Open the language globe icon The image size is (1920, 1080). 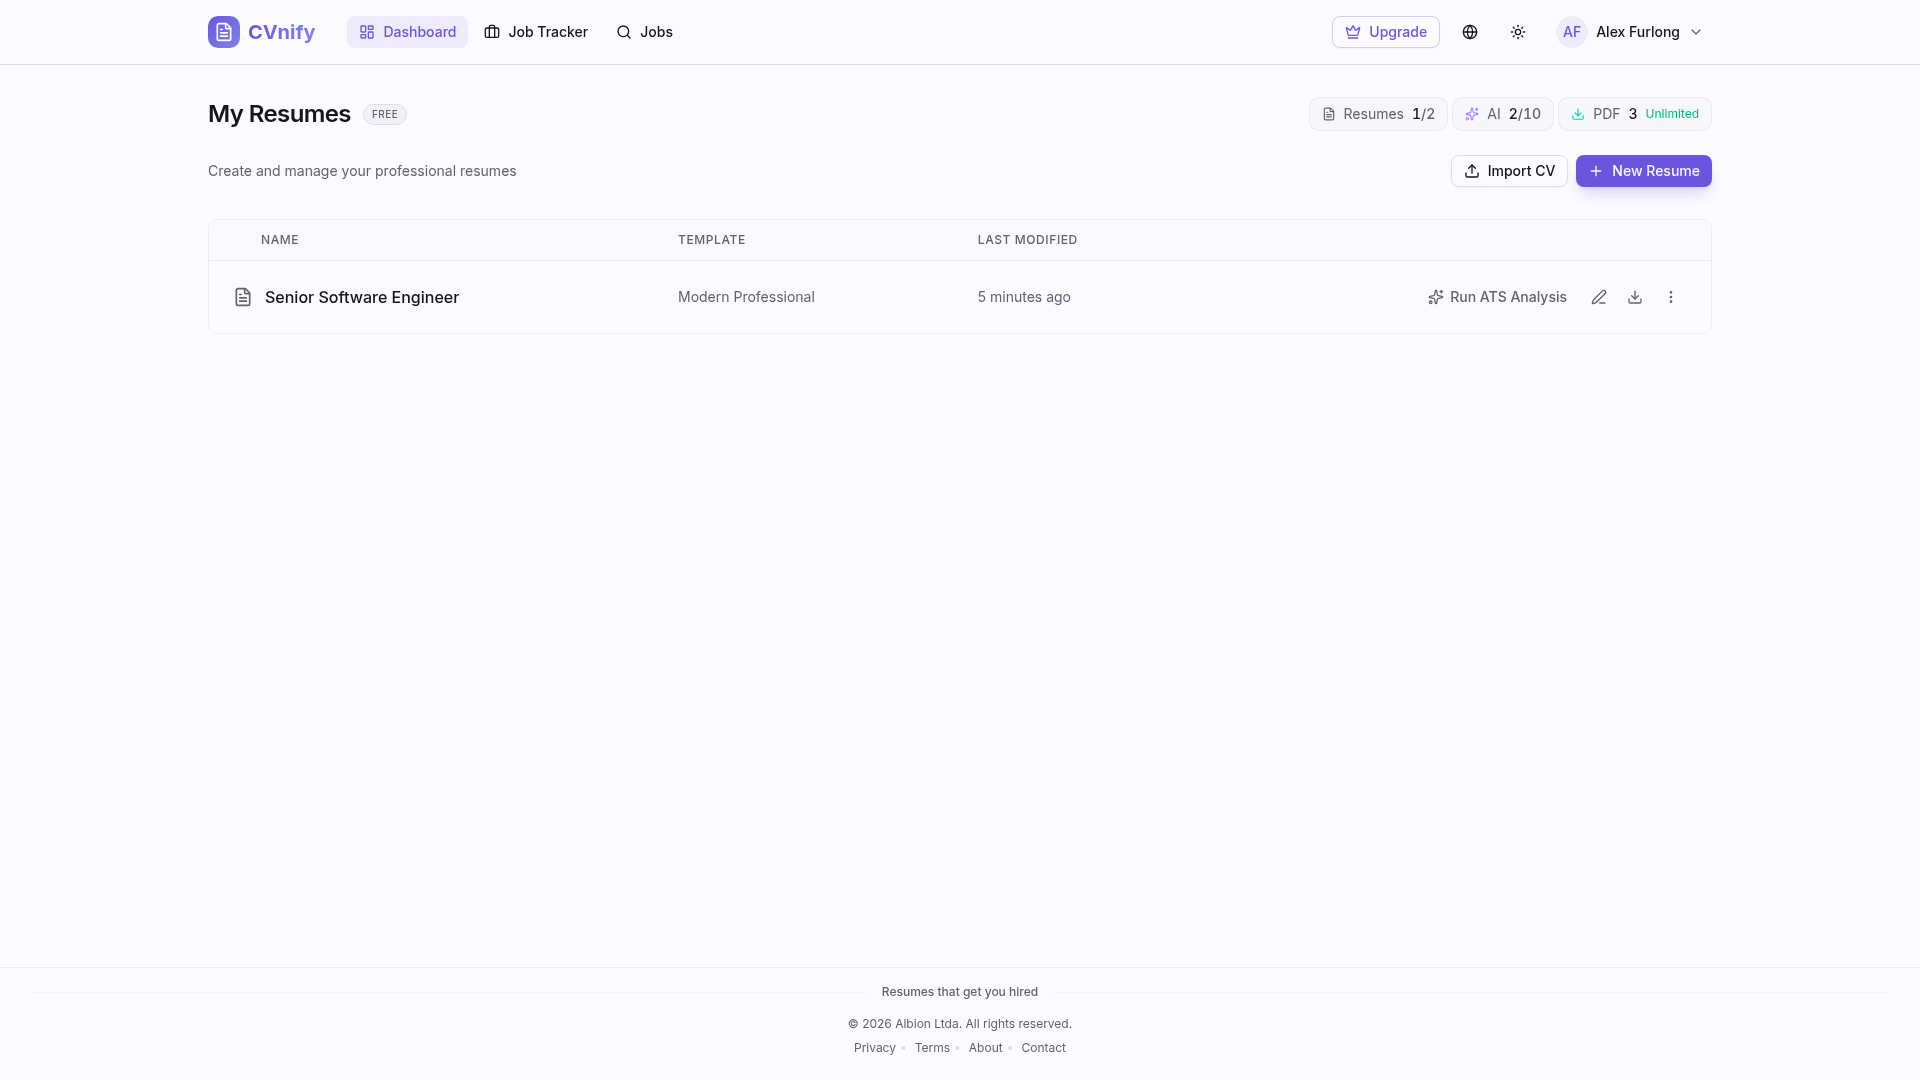(x=1469, y=31)
